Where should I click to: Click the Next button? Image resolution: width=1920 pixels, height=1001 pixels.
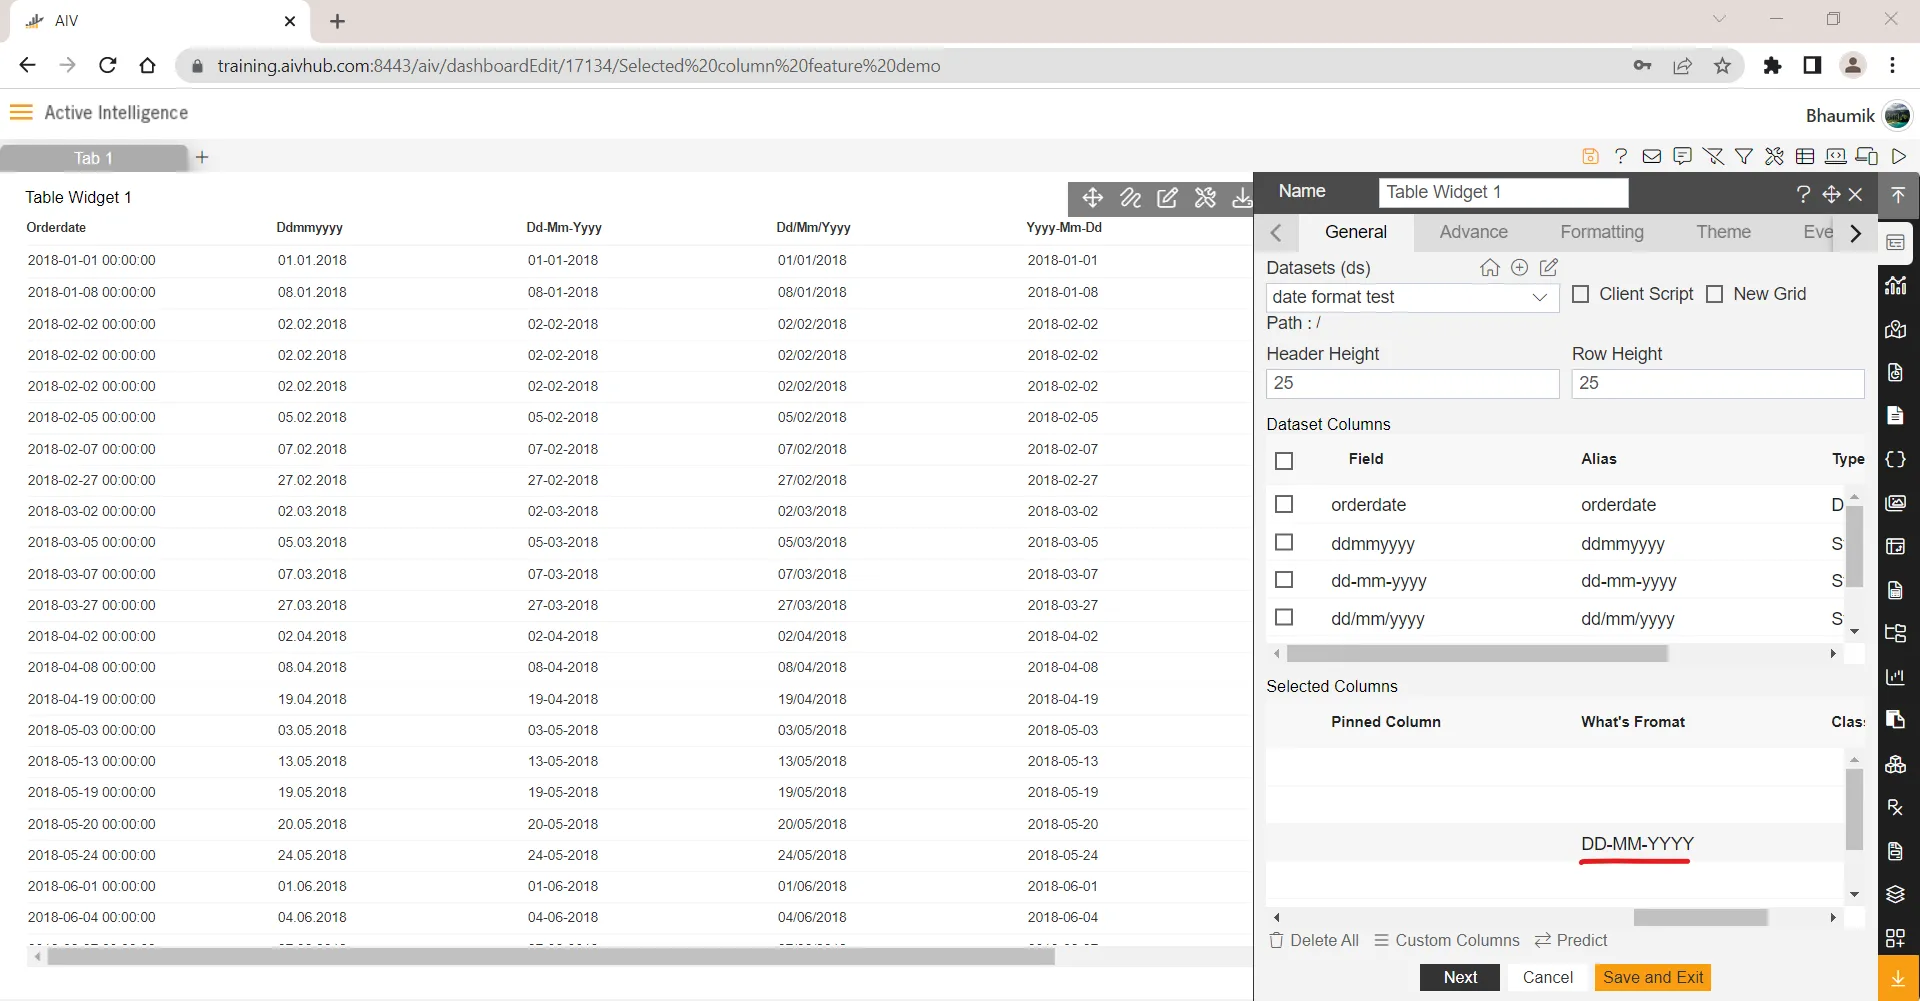pos(1460,977)
